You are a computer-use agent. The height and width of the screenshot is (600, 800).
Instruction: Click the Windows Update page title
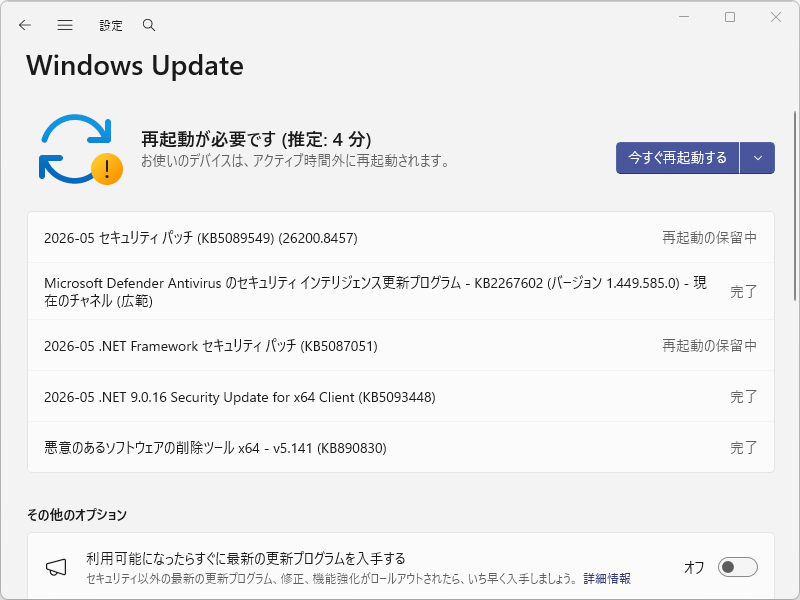135,66
